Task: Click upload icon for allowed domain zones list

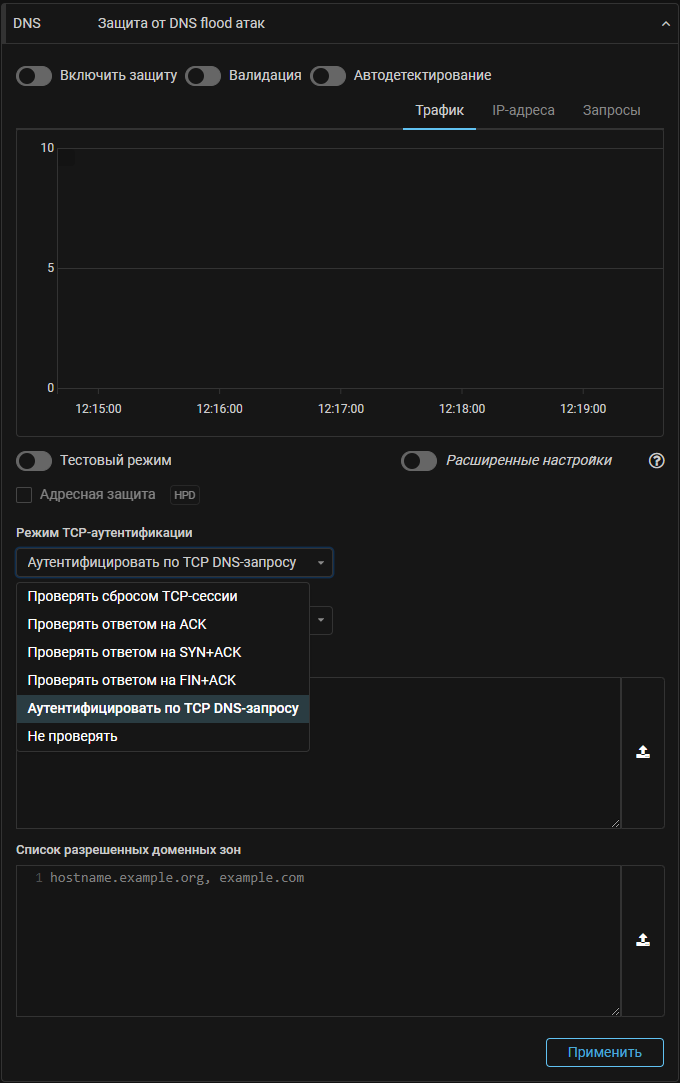Action: point(643,940)
